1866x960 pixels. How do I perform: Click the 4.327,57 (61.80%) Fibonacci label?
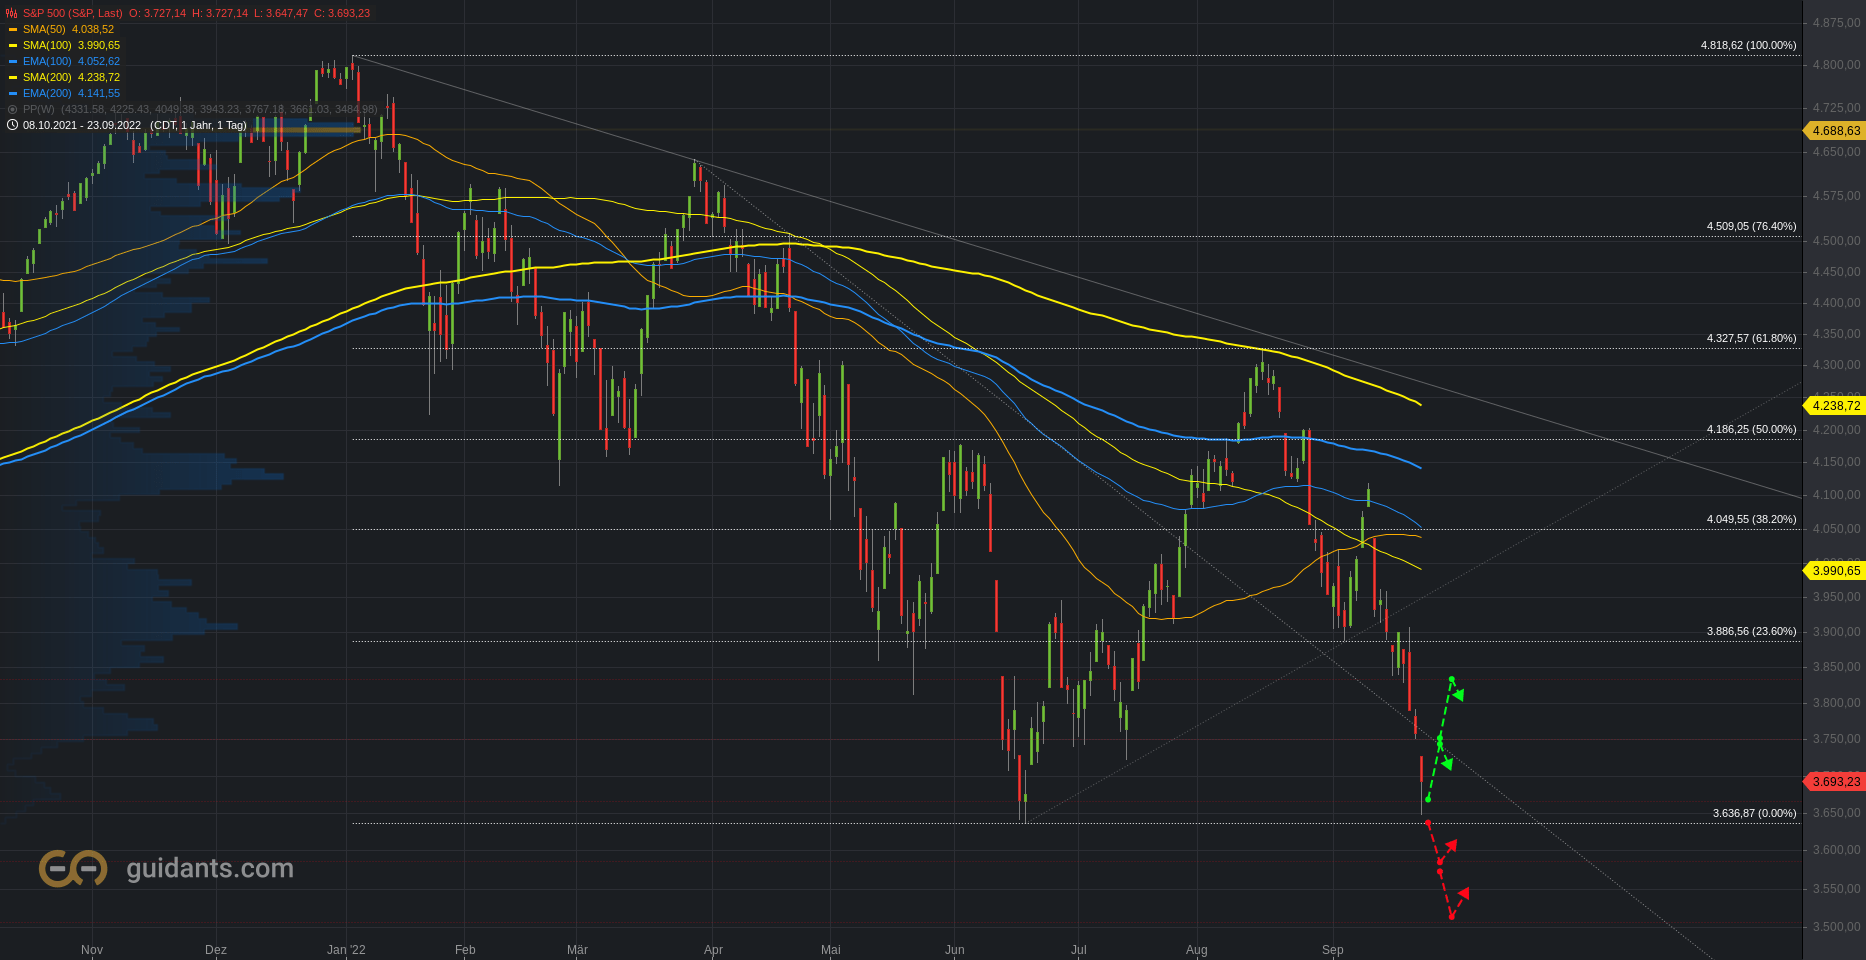point(1751,338)
